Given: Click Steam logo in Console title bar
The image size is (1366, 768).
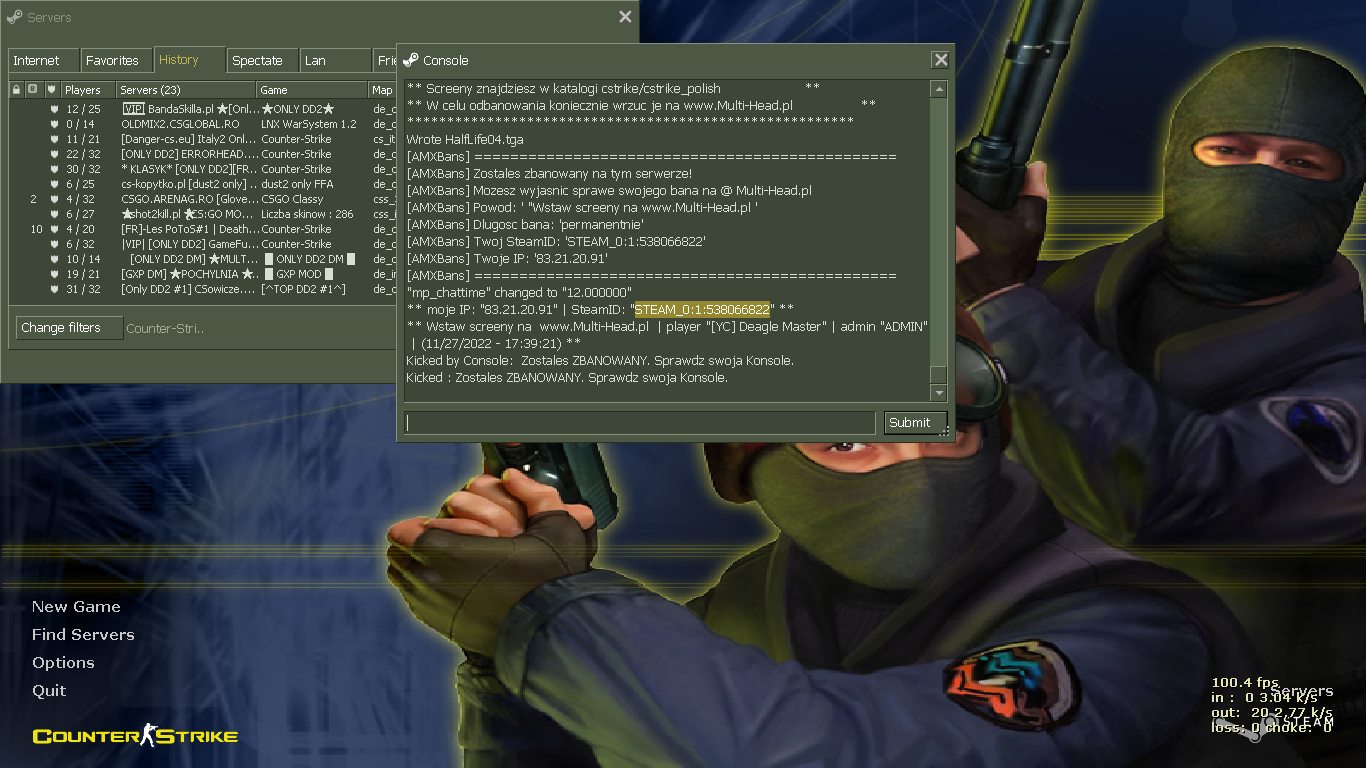Looking at the screenshot, I should click(x=410, y=60).
